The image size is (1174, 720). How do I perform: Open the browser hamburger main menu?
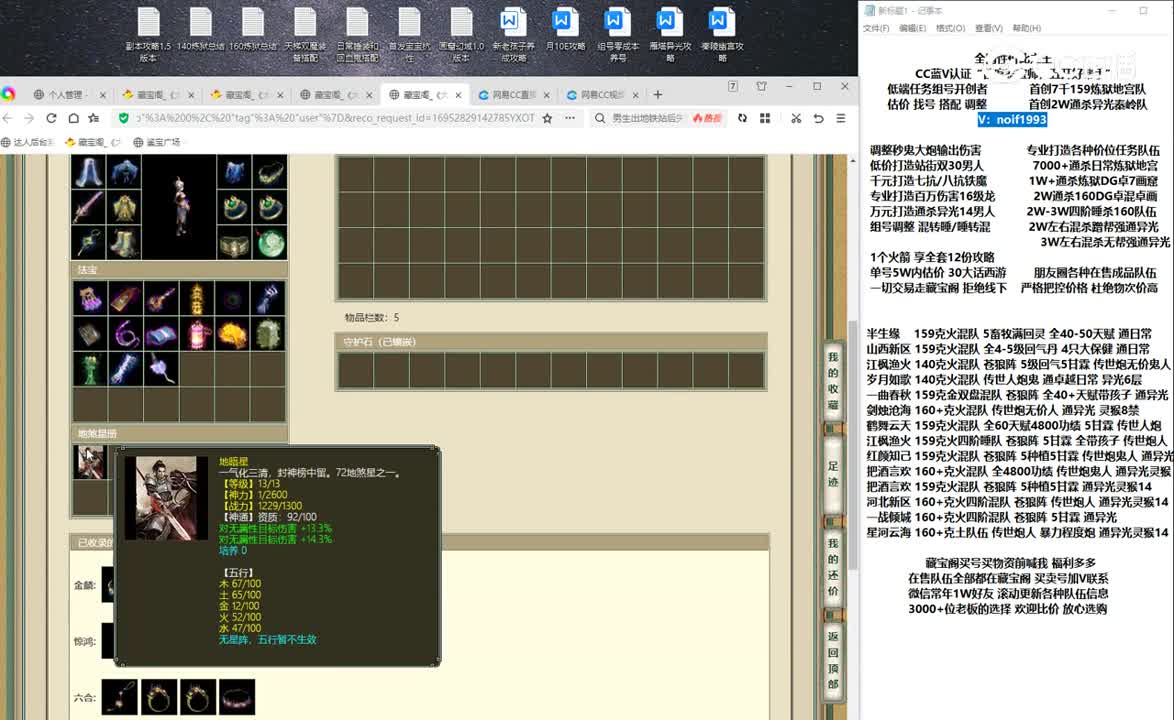[x=841, y=118]
